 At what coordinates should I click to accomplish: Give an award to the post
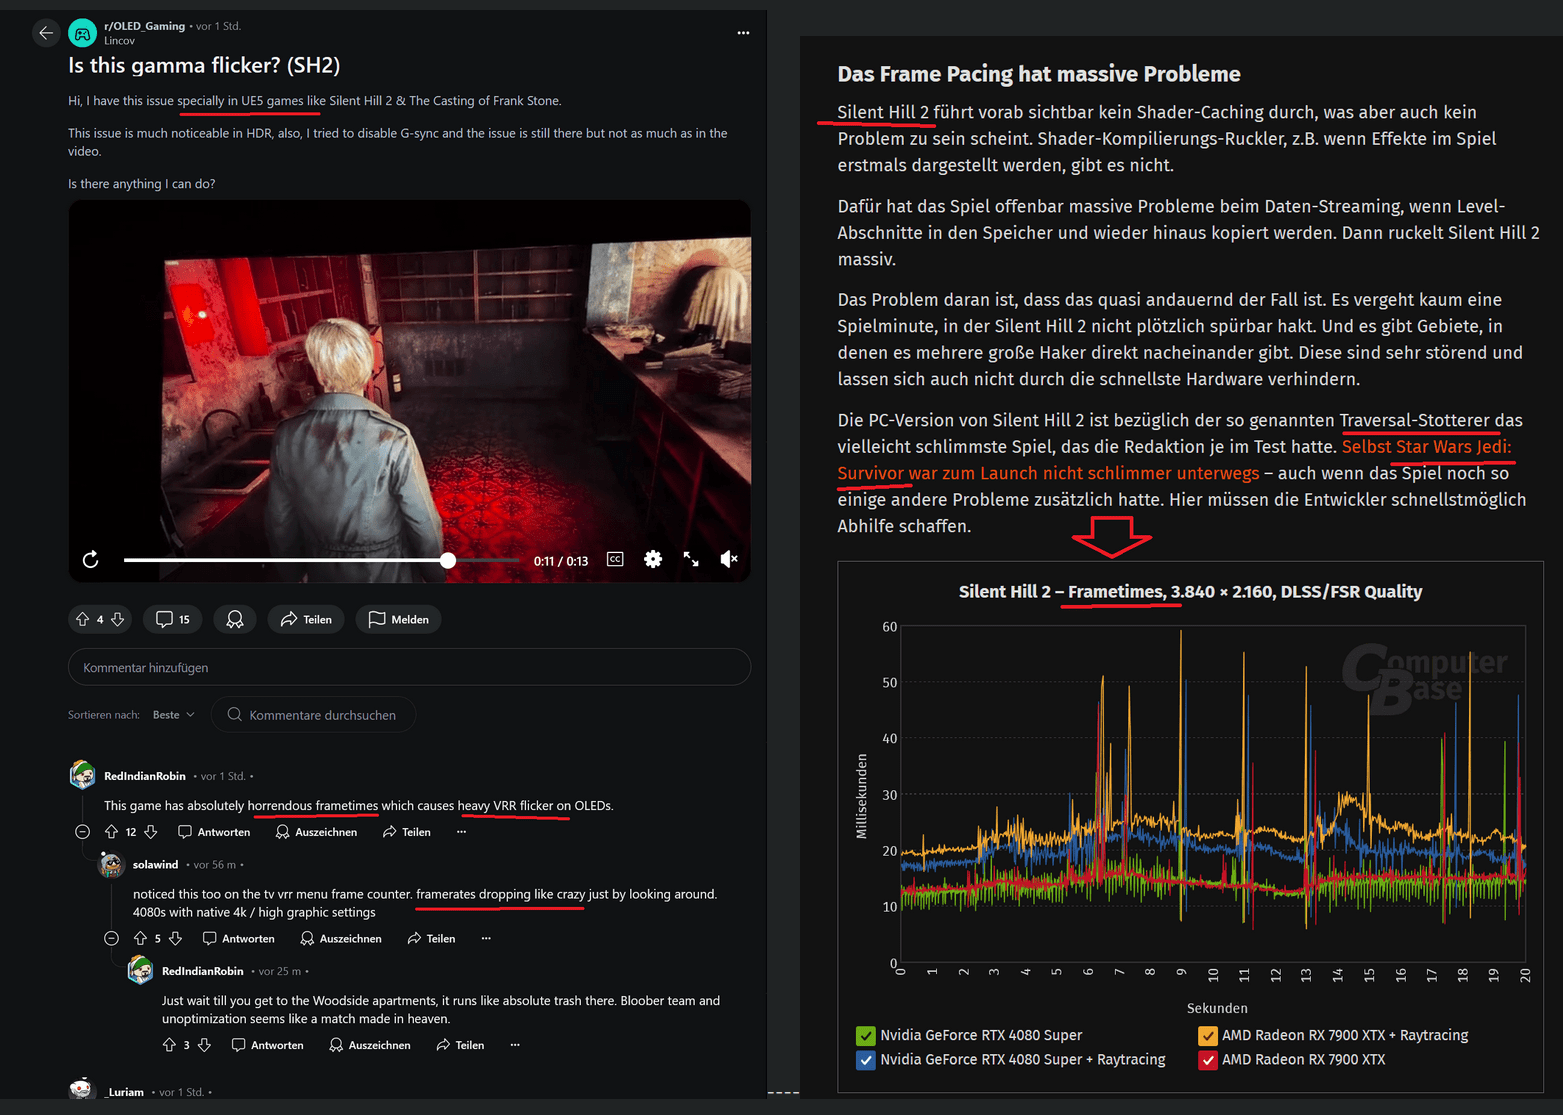235,619
